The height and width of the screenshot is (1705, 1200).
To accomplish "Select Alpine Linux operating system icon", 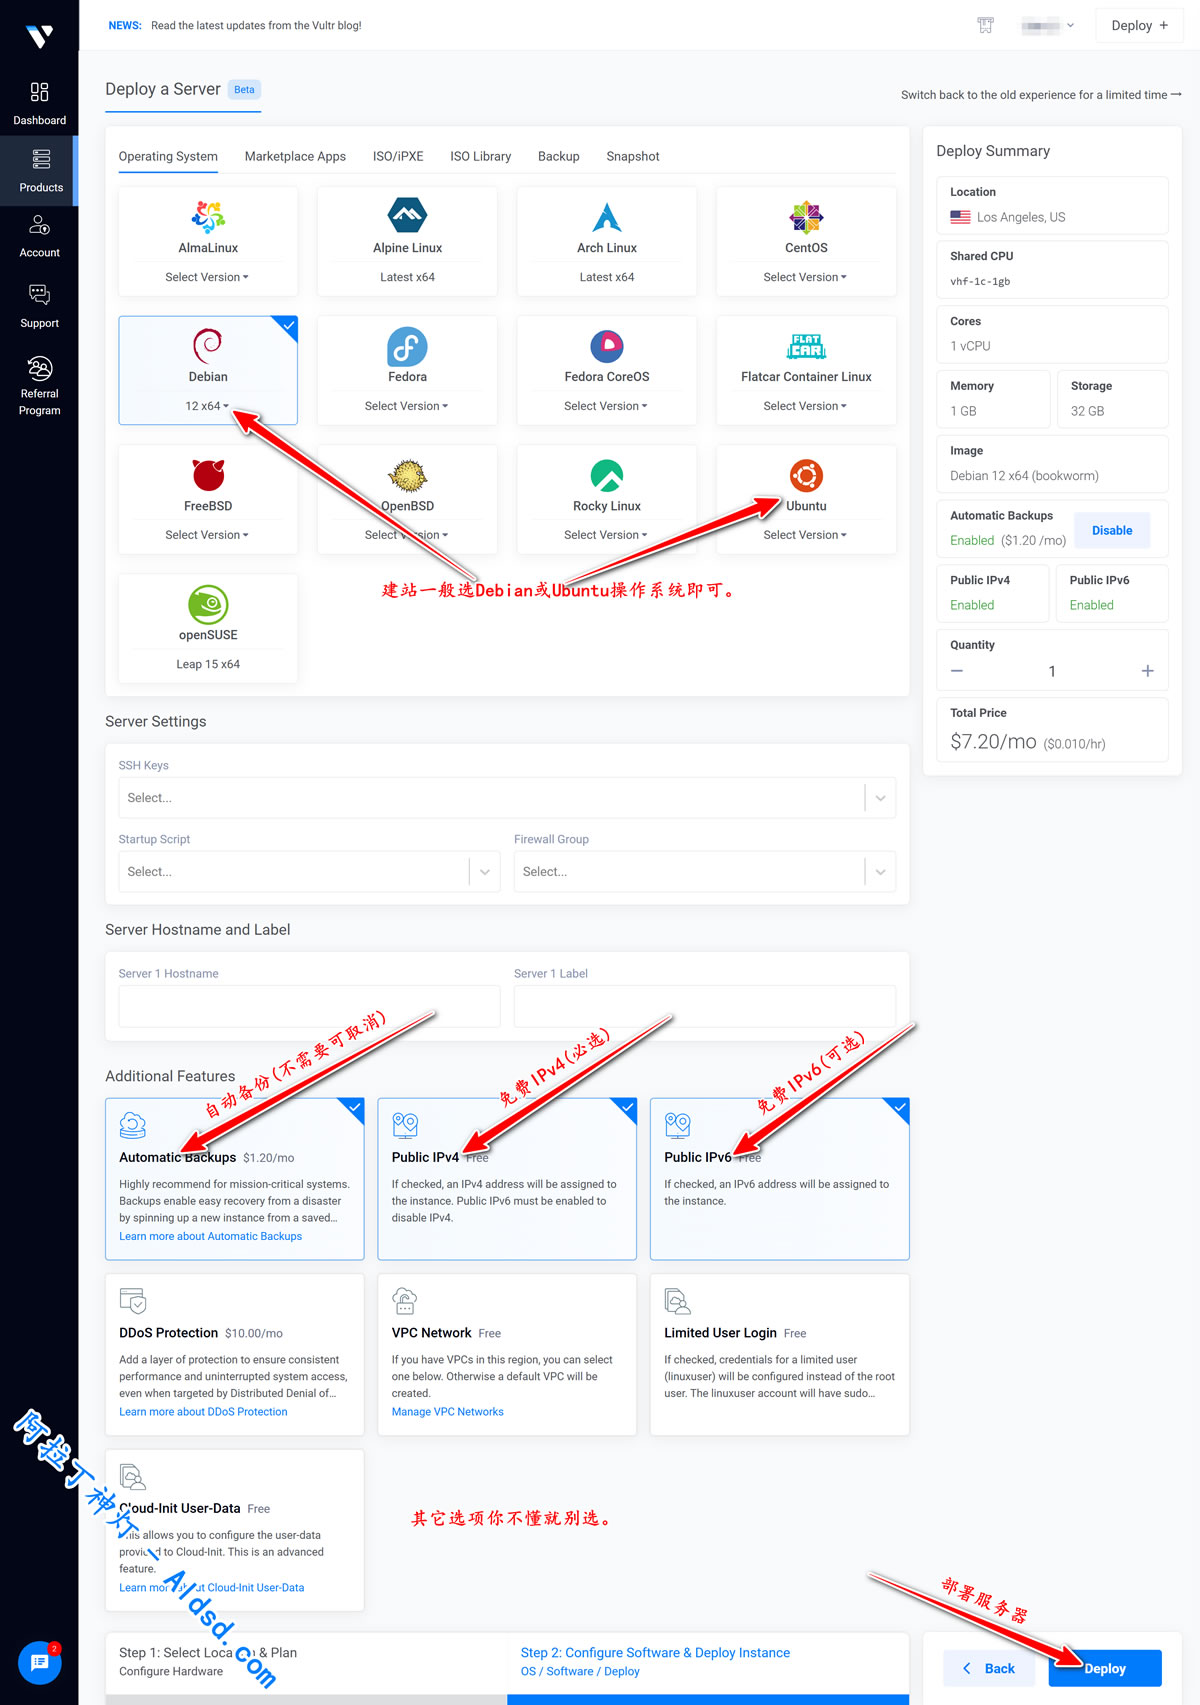I will pos(407,216).
